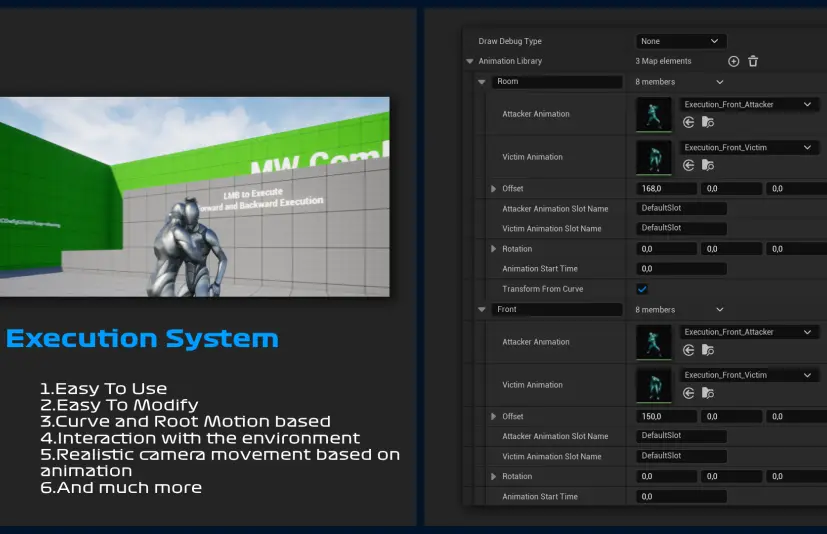The image size is (827, 534).
Task: Collapse the Room map entry
Action: [481, 82]
